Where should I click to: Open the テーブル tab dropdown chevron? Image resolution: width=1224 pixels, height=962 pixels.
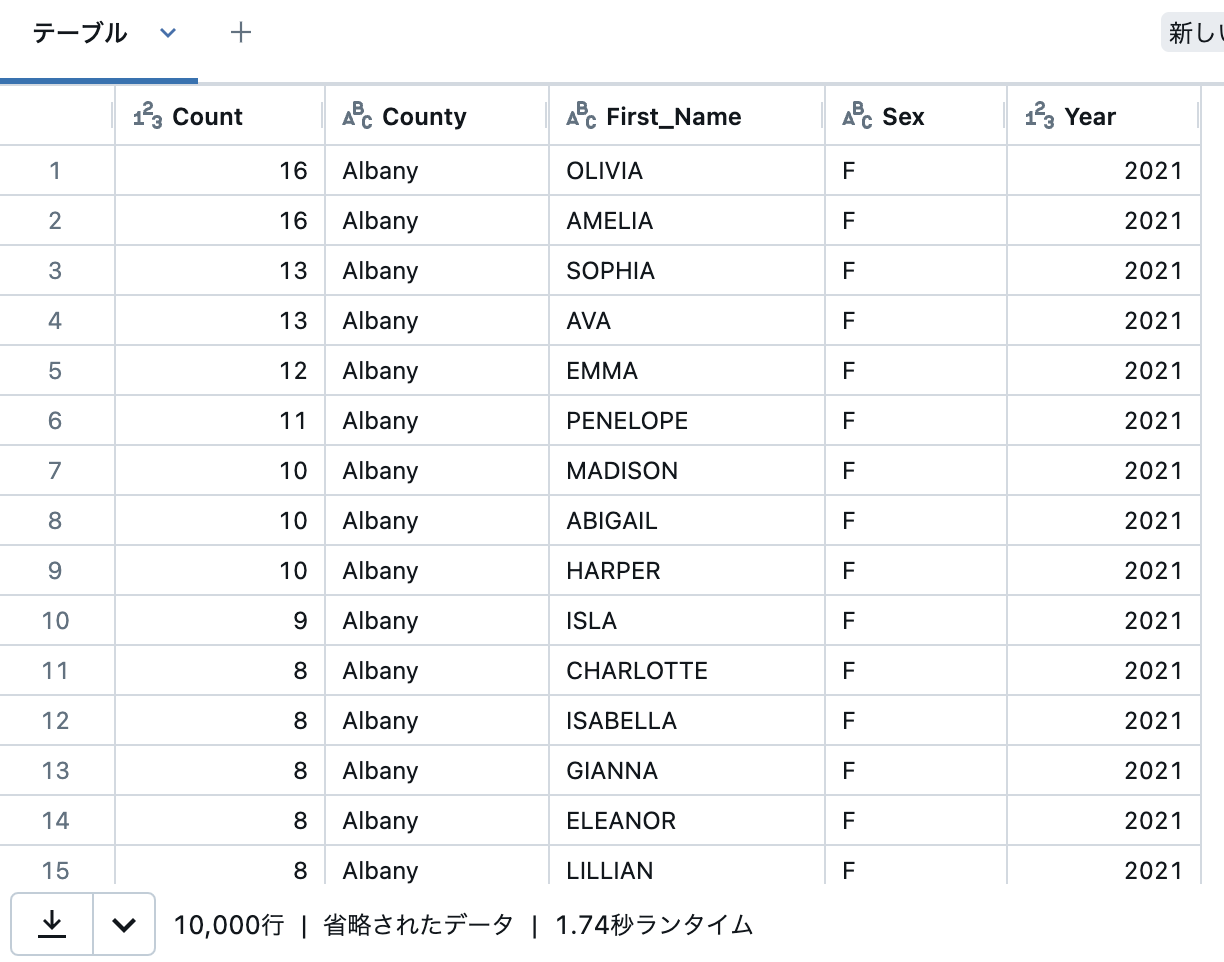168,33
